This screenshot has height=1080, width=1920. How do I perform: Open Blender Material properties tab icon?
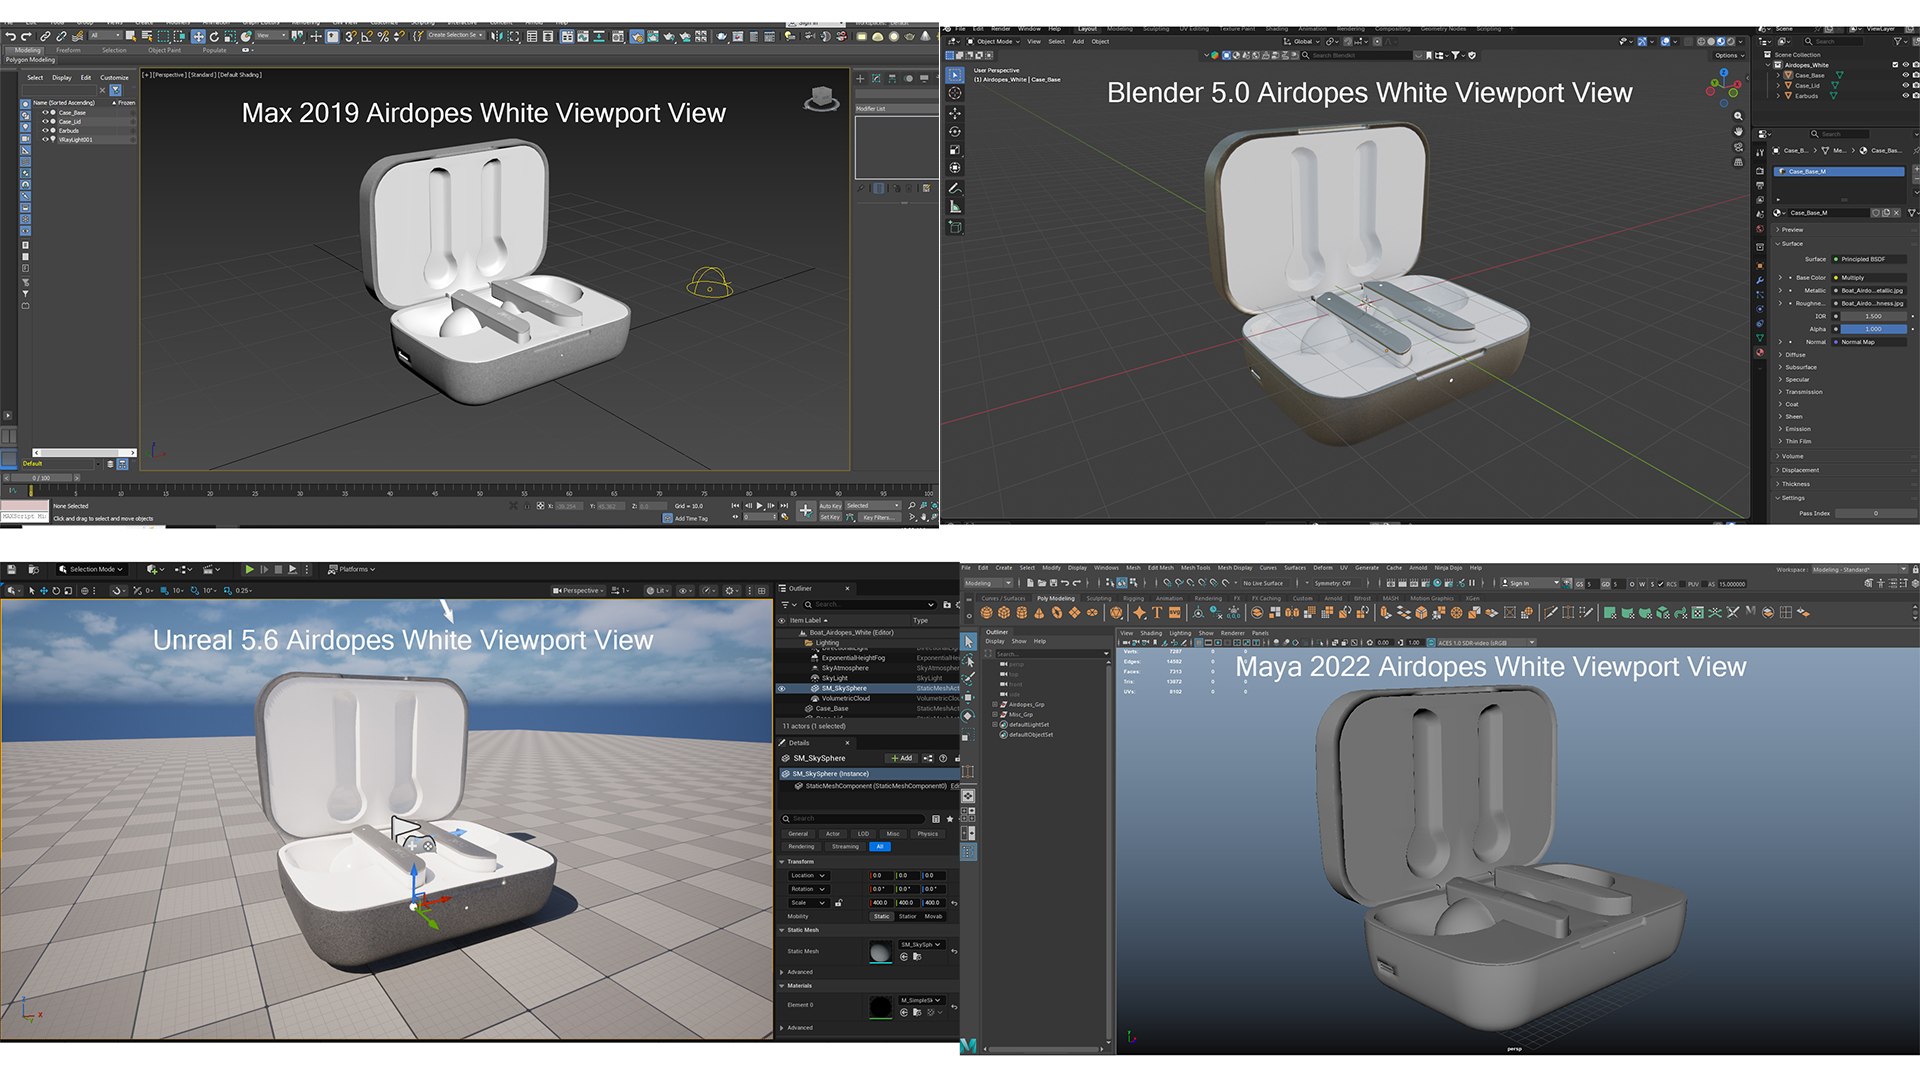coord(1760,352)
